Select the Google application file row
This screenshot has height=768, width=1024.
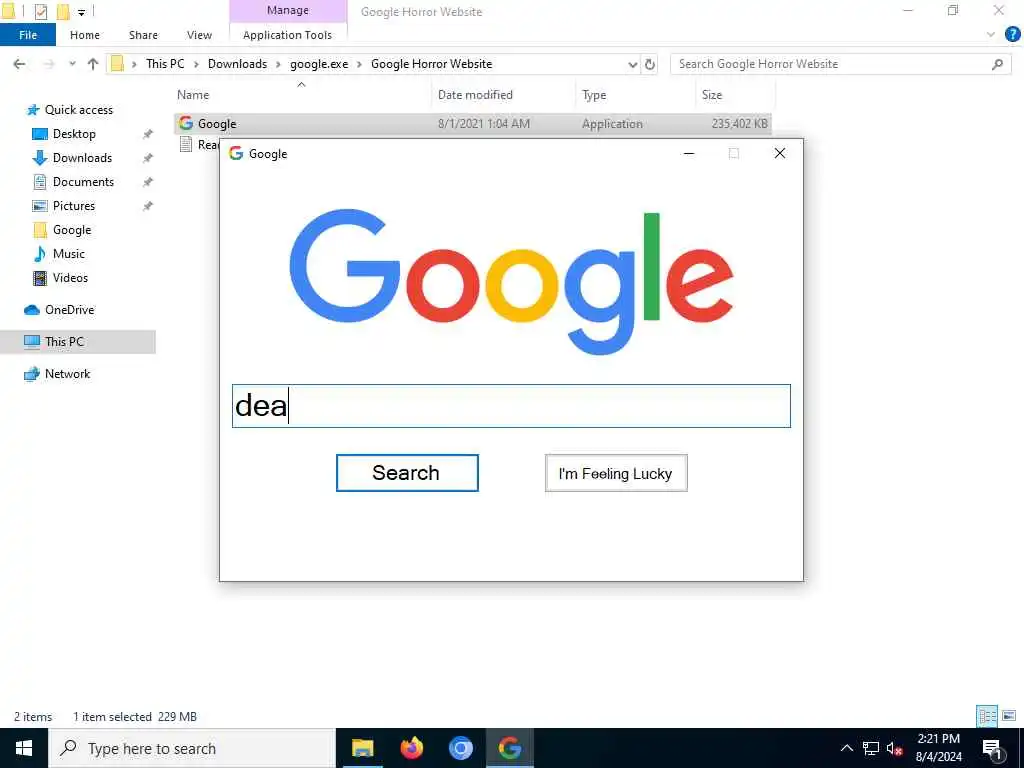(473, 123)
